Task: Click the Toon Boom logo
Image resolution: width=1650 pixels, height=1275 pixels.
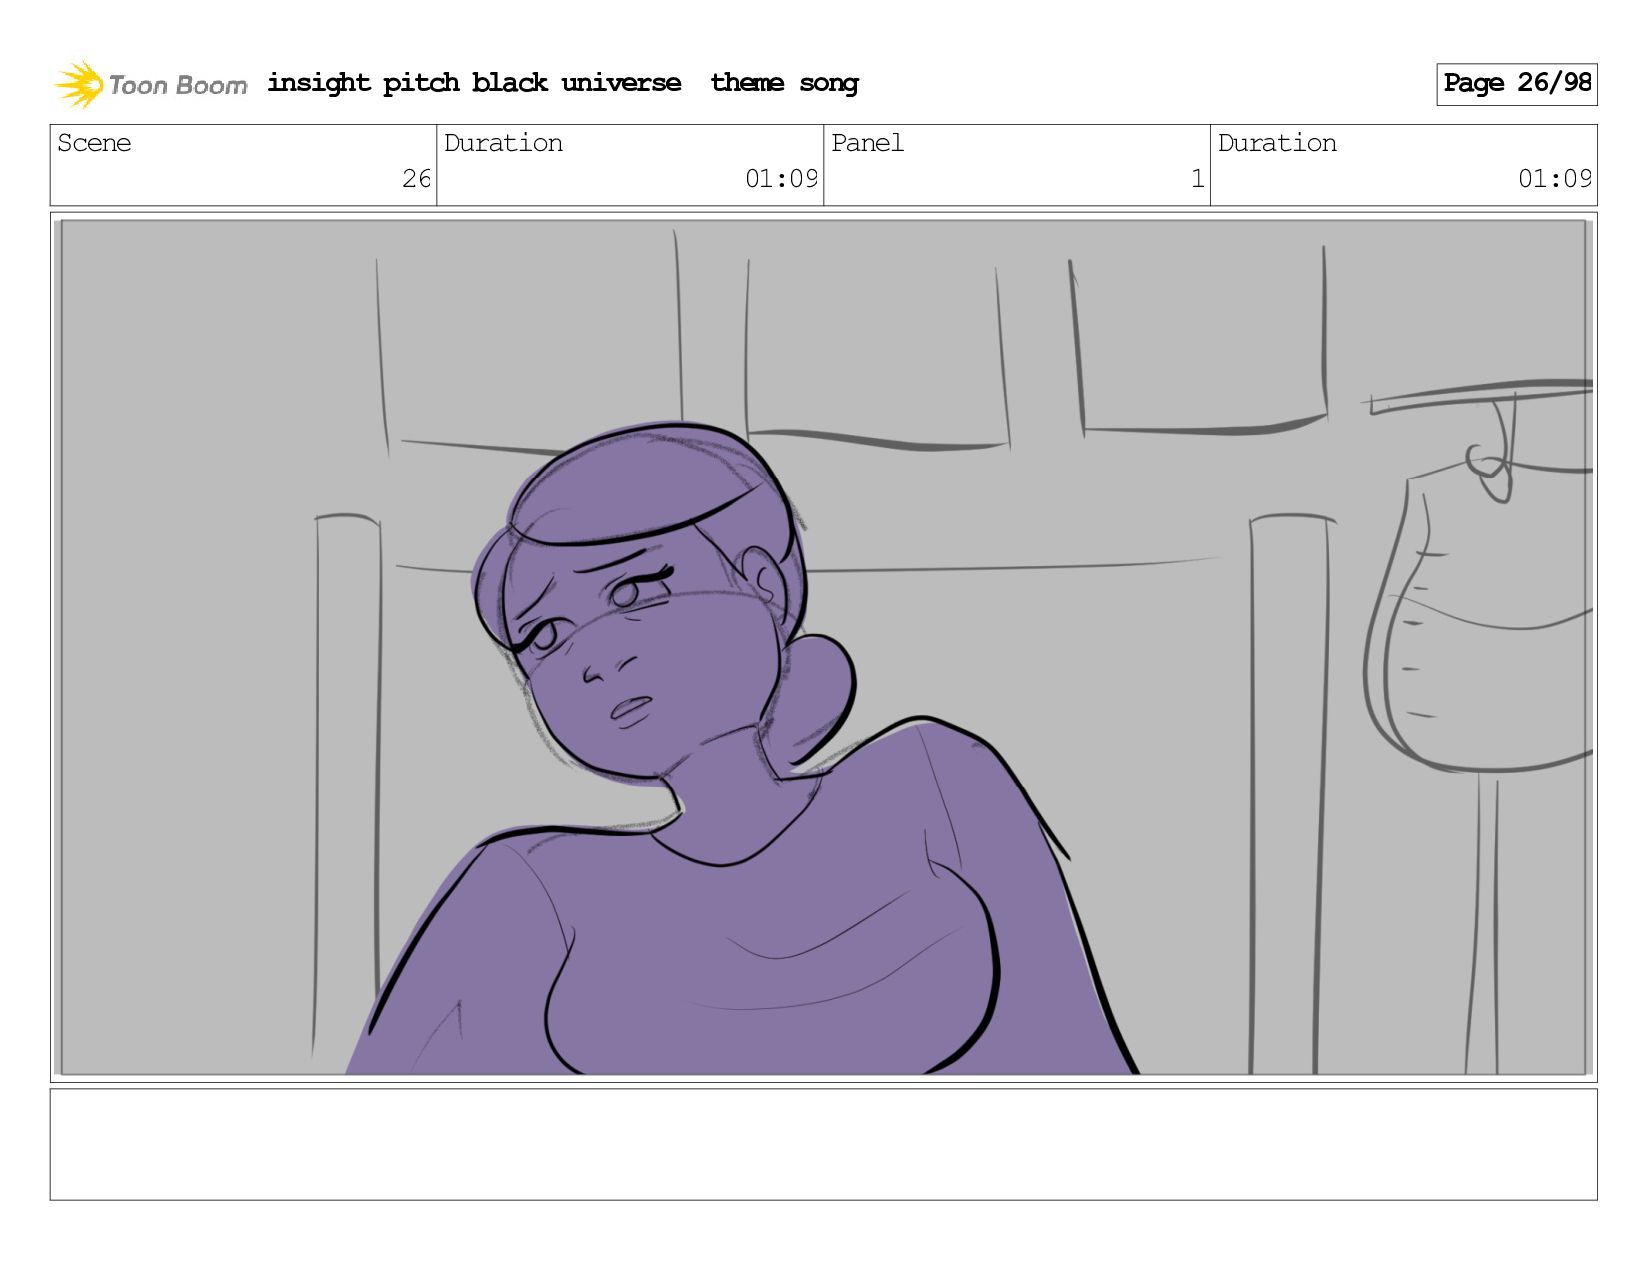Action: [x=150, y=84]
